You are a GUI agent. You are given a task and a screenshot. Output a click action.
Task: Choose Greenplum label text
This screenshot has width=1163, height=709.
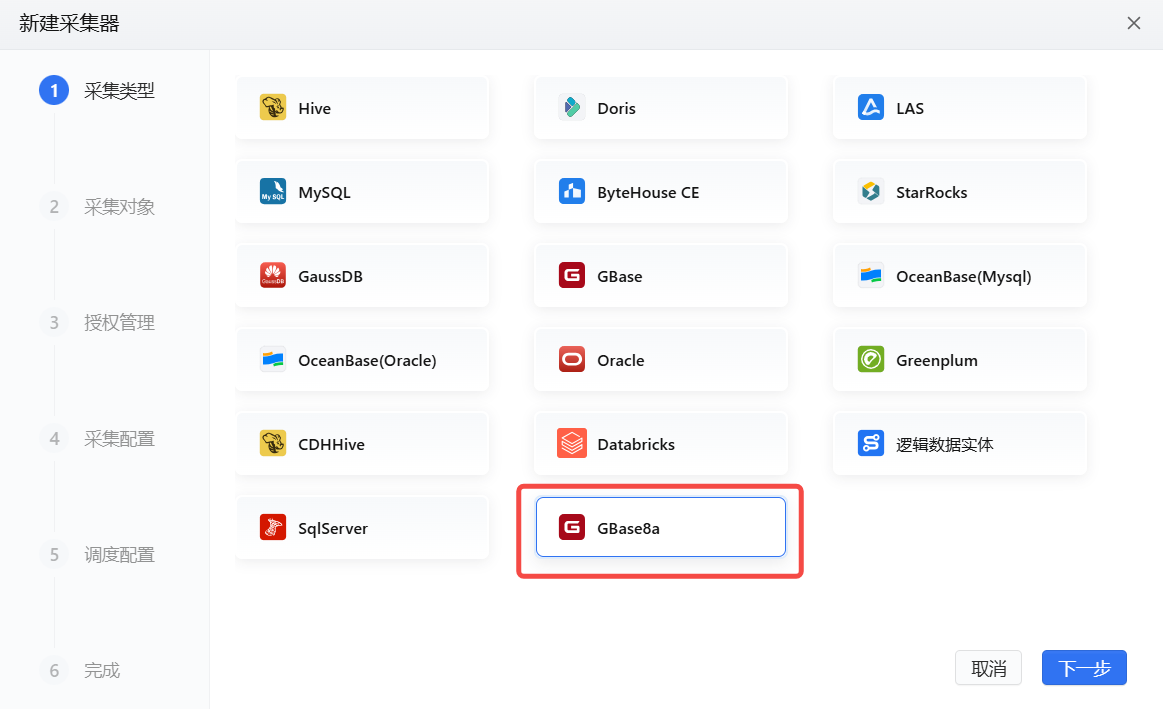pos(937,360)
